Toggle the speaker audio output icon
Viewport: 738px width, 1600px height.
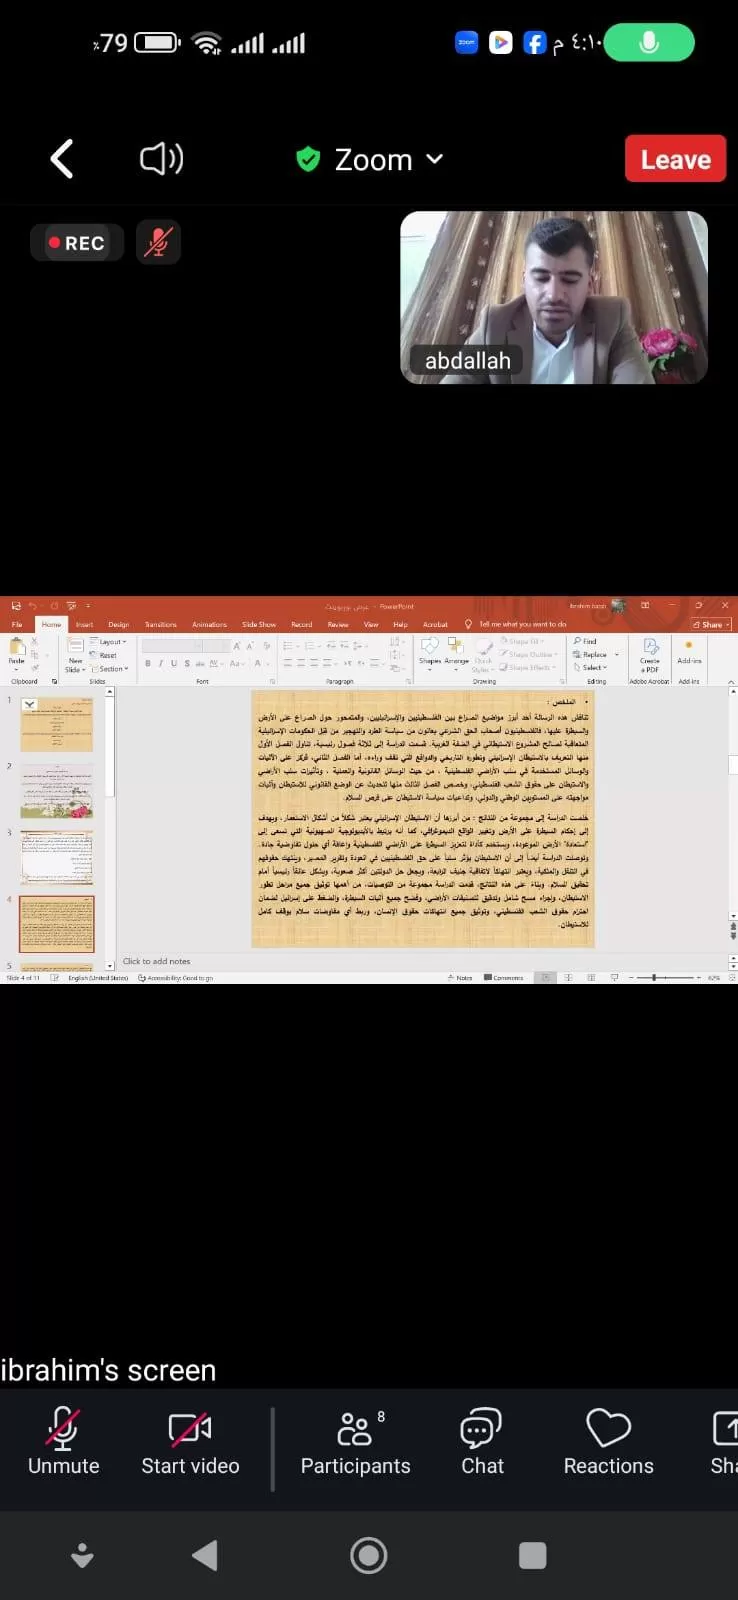click(x=161, y=159)
